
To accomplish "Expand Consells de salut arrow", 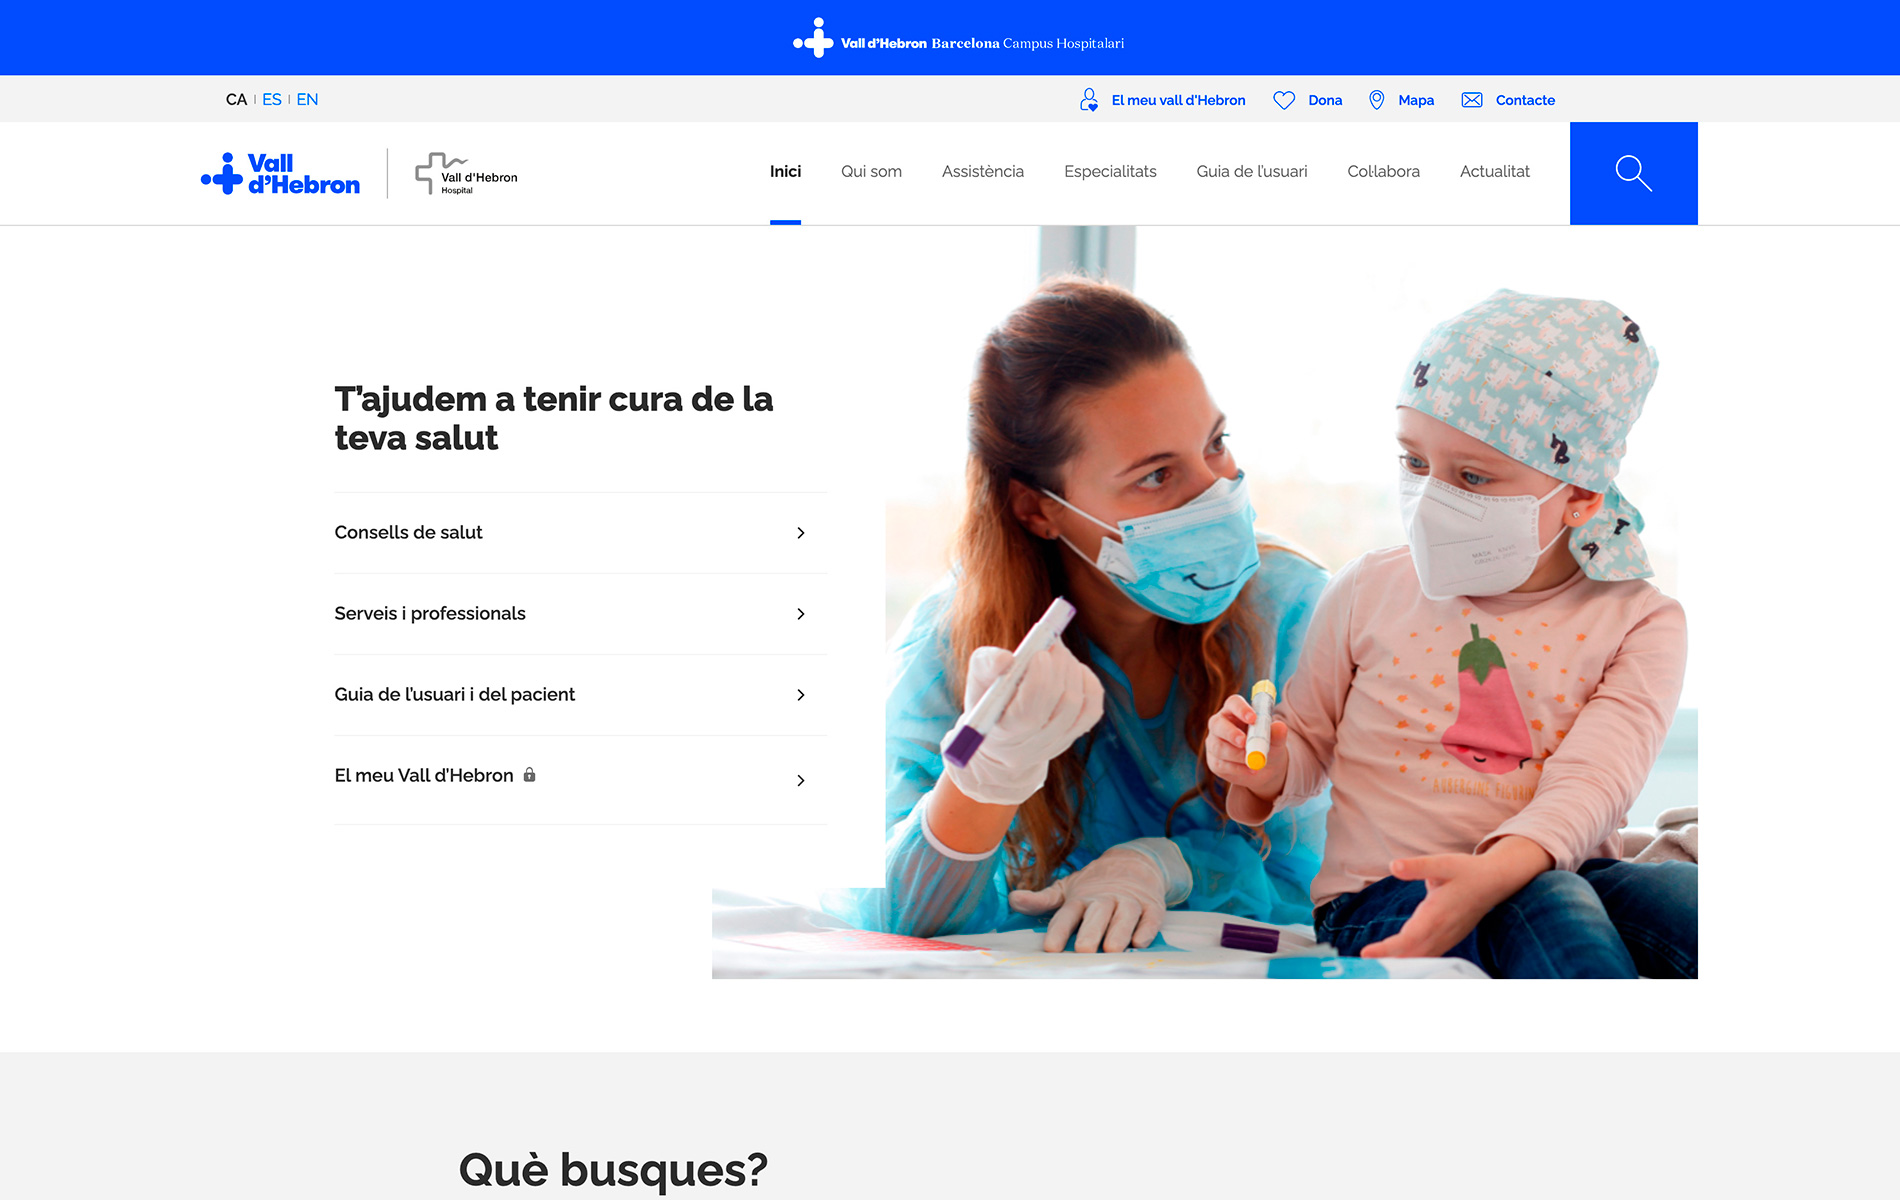I will (x=800, y=533).
